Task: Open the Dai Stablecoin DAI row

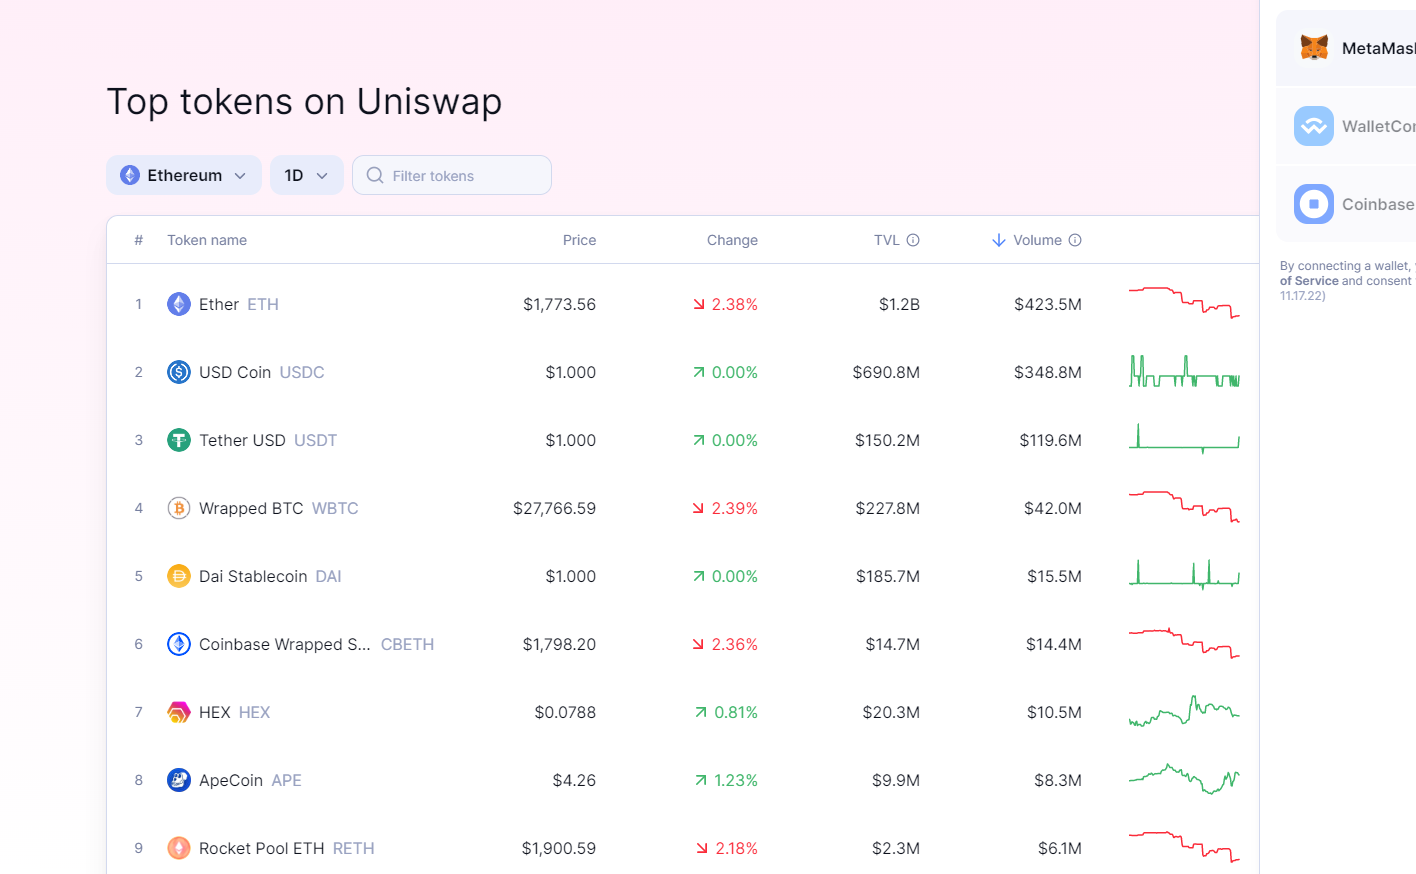Action: 683,576
